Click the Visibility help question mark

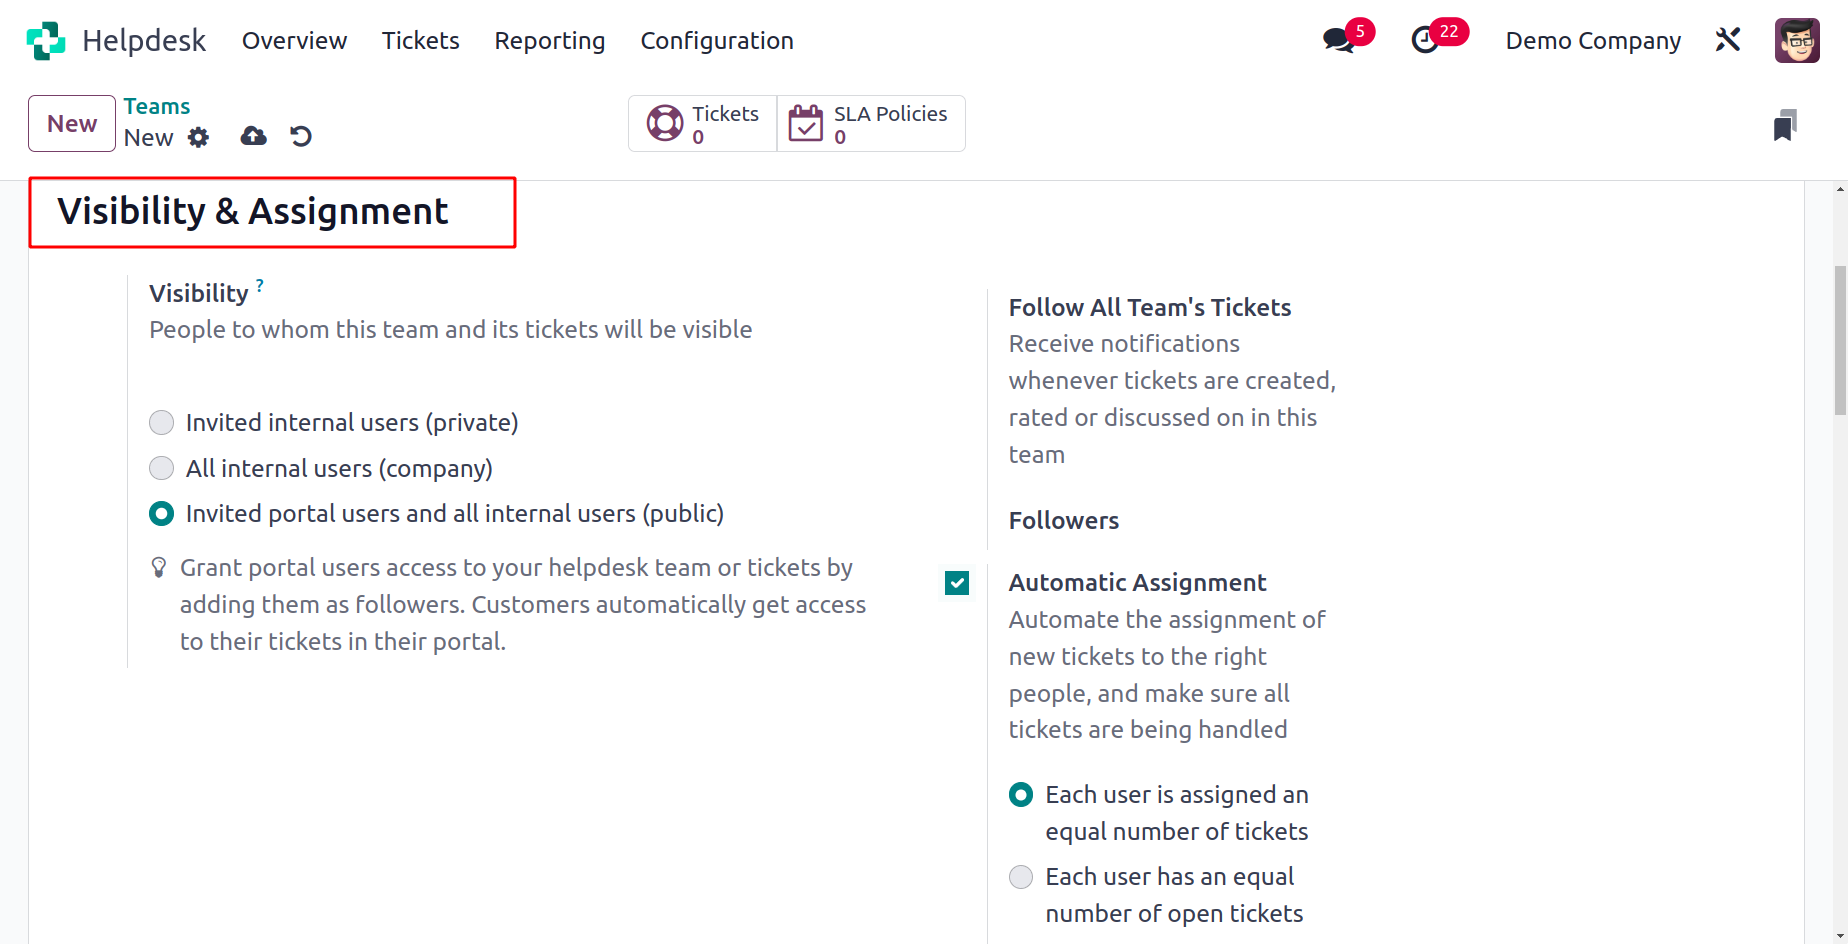coord(260,285)
